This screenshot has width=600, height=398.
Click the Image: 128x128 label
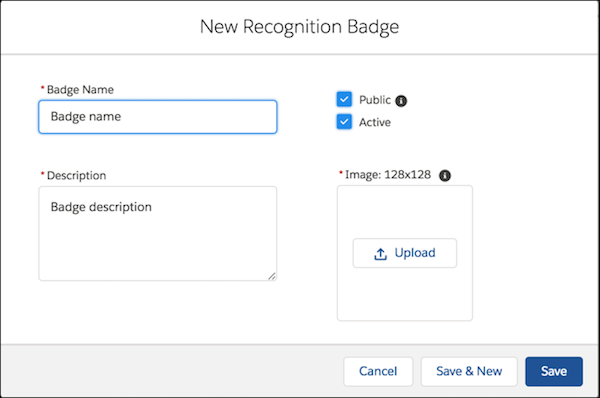[x=388, y=175]
